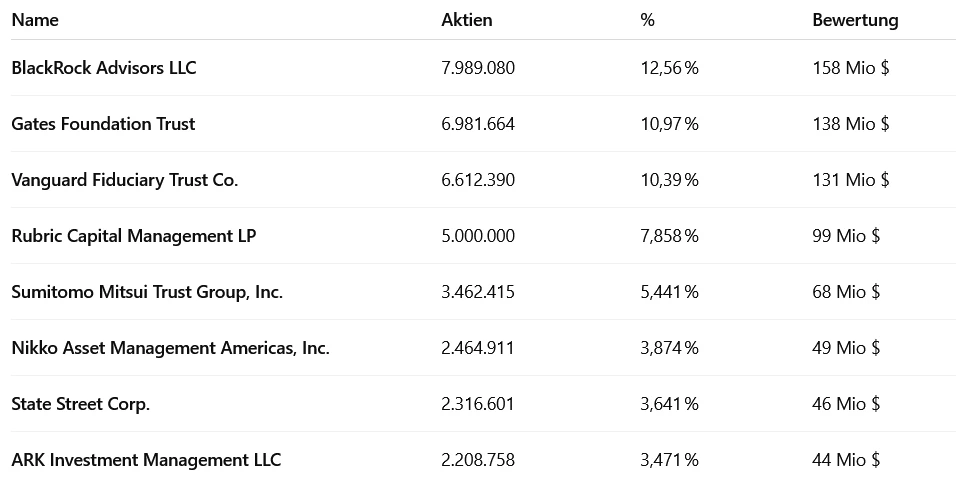Select the 5.000.000 shares cell
This screenshot has width=956, height=500.
(x=478, y=236)
